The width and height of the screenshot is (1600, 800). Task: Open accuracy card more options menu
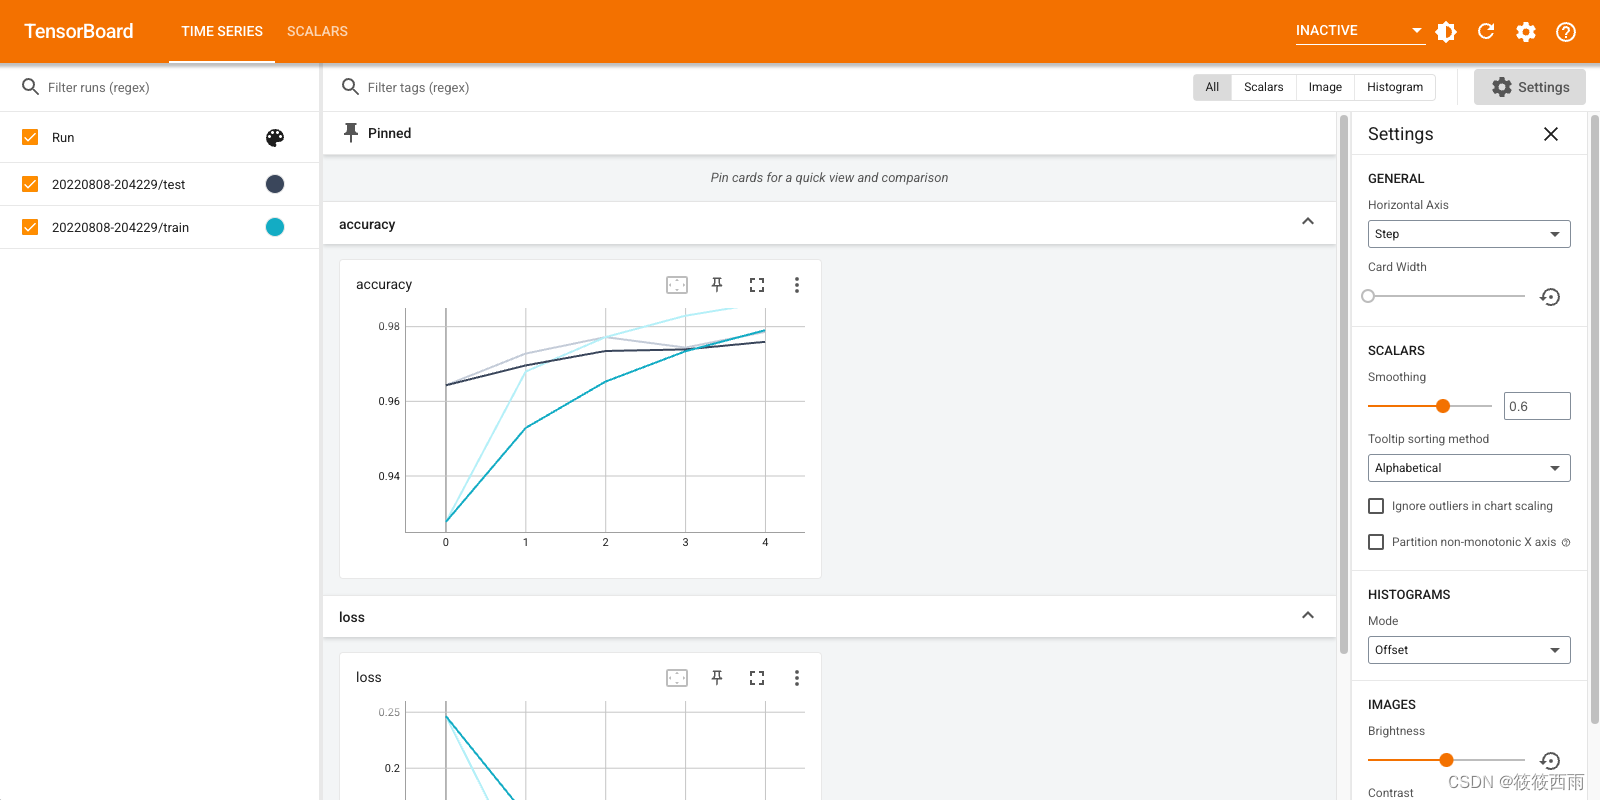797,285
